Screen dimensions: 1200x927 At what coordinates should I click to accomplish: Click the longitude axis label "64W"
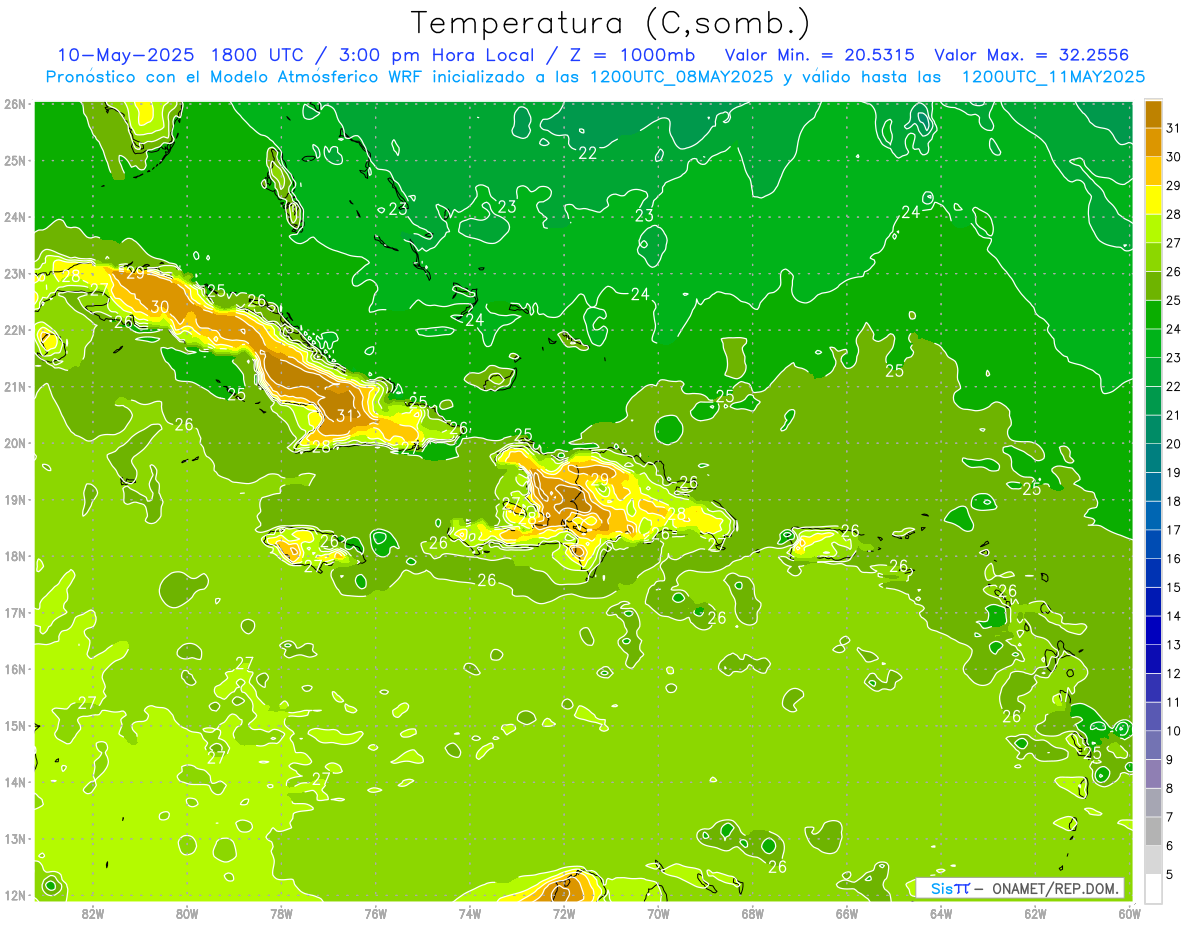(x=941, y=913)
